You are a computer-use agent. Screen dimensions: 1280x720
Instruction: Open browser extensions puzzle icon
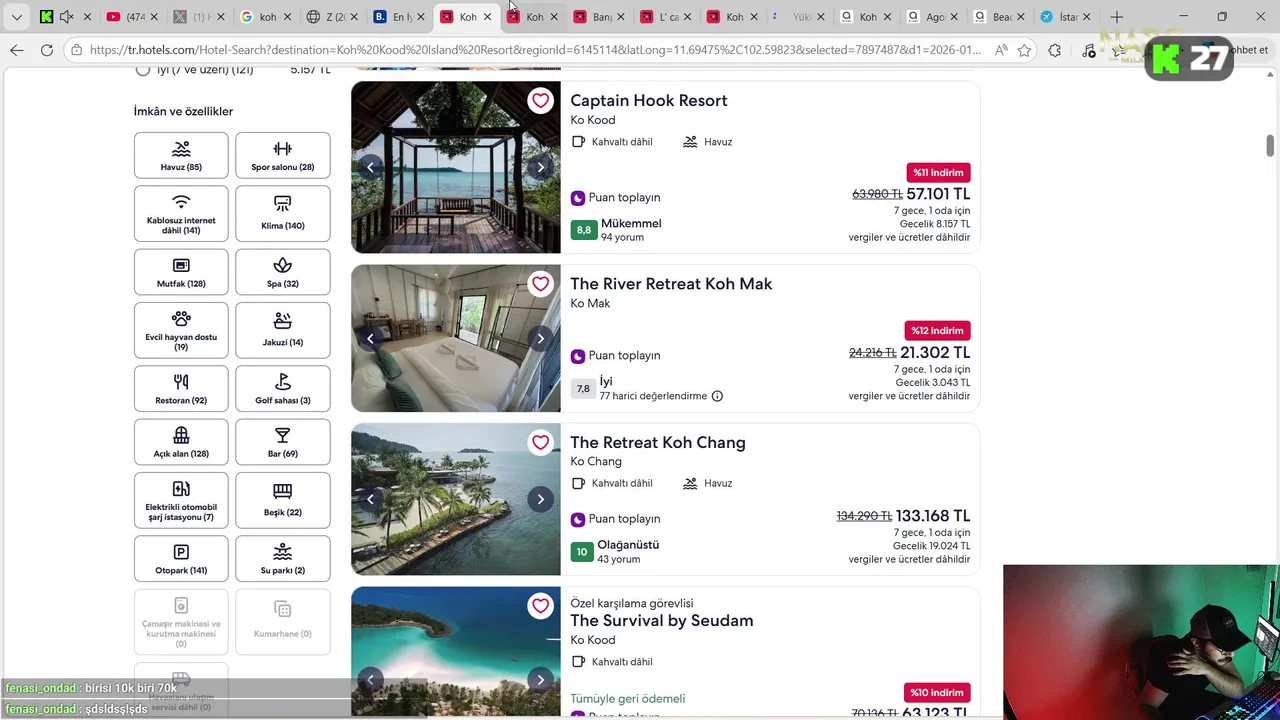(x=1054, y=50)
